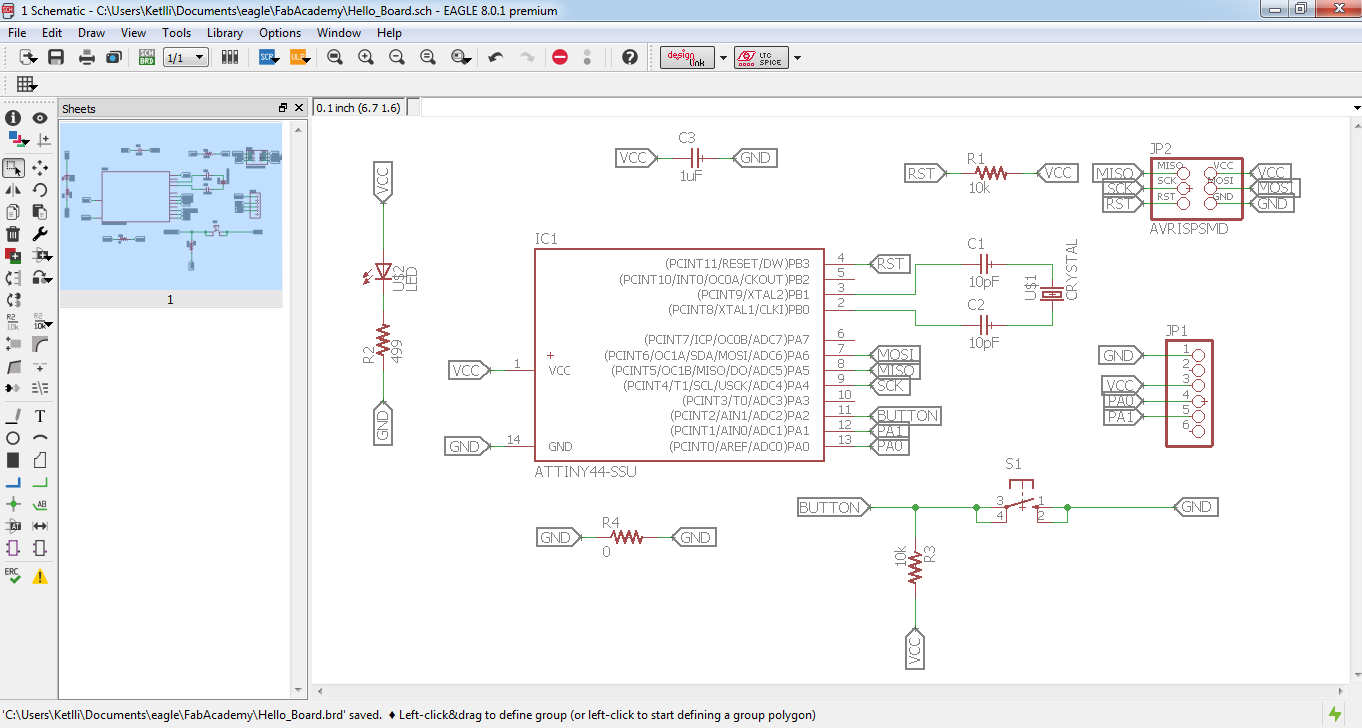Open the Tools menu
The height and width of the screenshot is (728, 1362).
tap(176, 33)
